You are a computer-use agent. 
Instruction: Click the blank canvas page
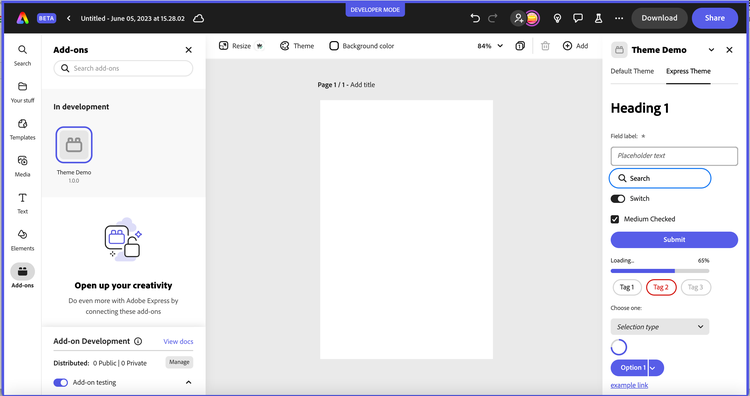[x=406, y=230]
